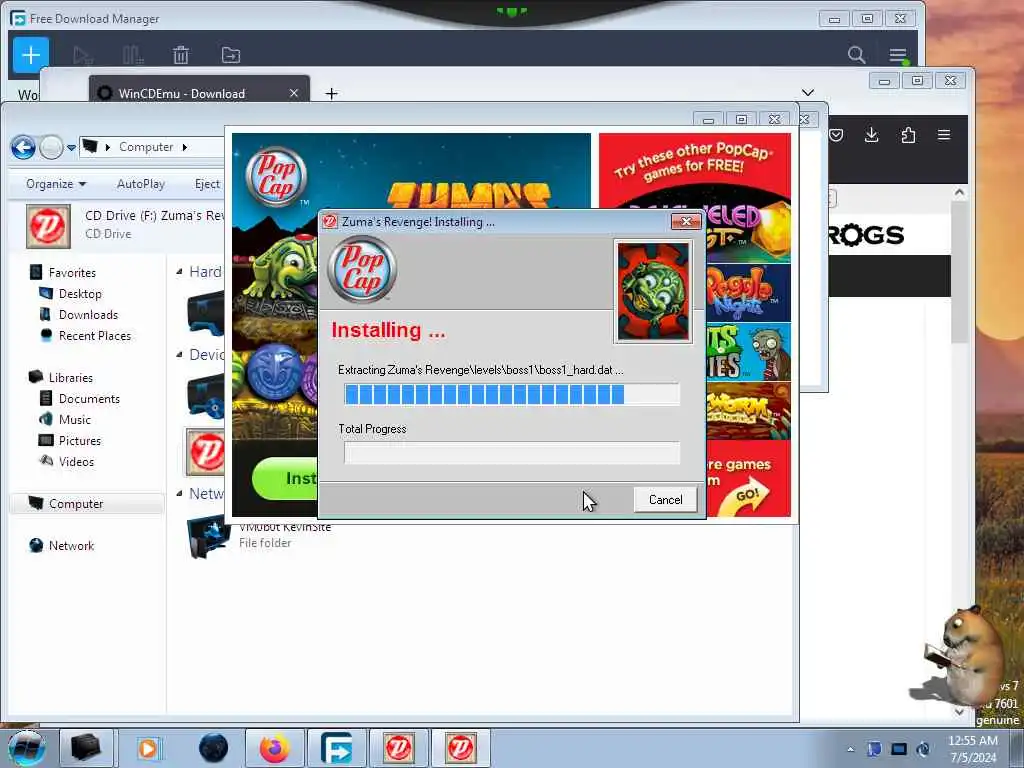
Task: Open the Free Download Manager hamburger menu
Action: pyautogui.click(x=898, y=56)
